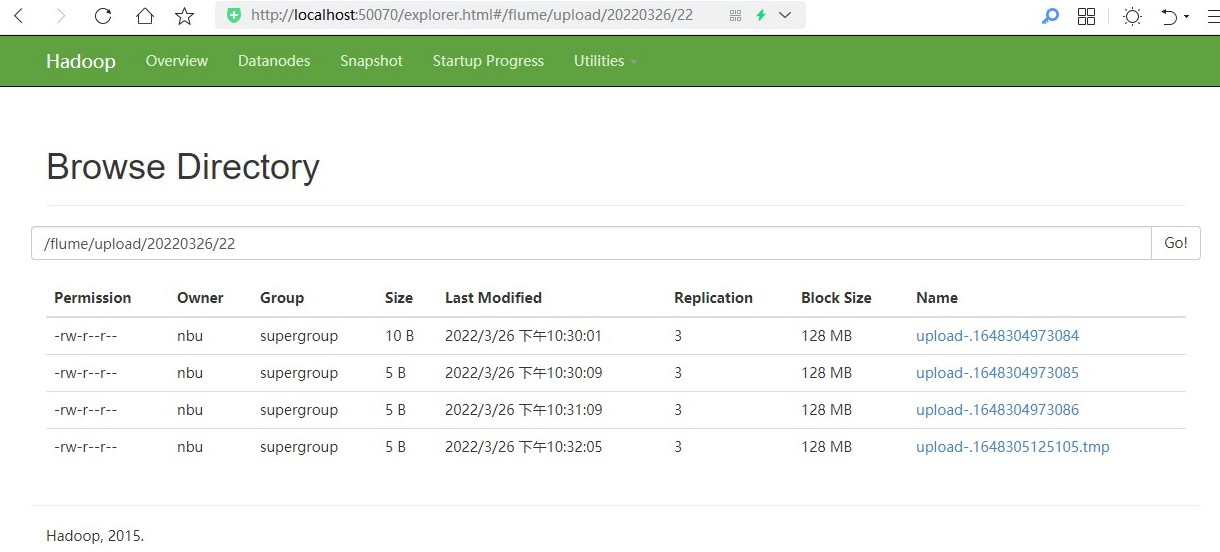Click the QR code icon in address bar
Image resolution: width=1220 pixels, height=552 pixels.
[x=736, y=16]
